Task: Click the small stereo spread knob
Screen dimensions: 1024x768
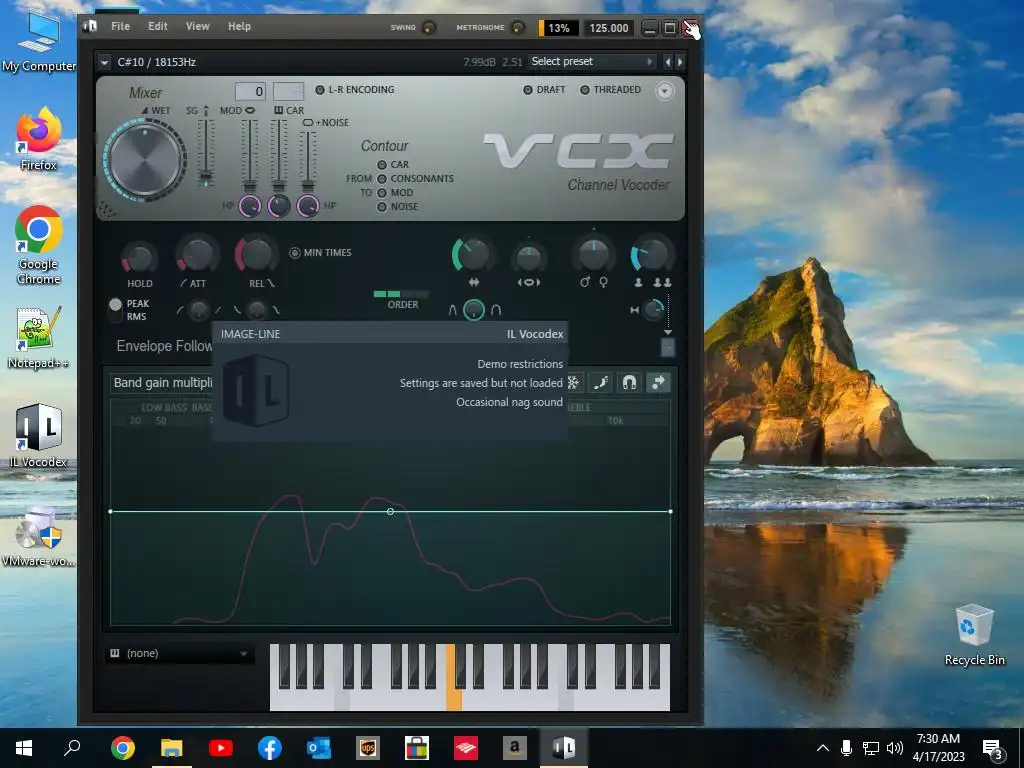Action: tap(654, 310)
